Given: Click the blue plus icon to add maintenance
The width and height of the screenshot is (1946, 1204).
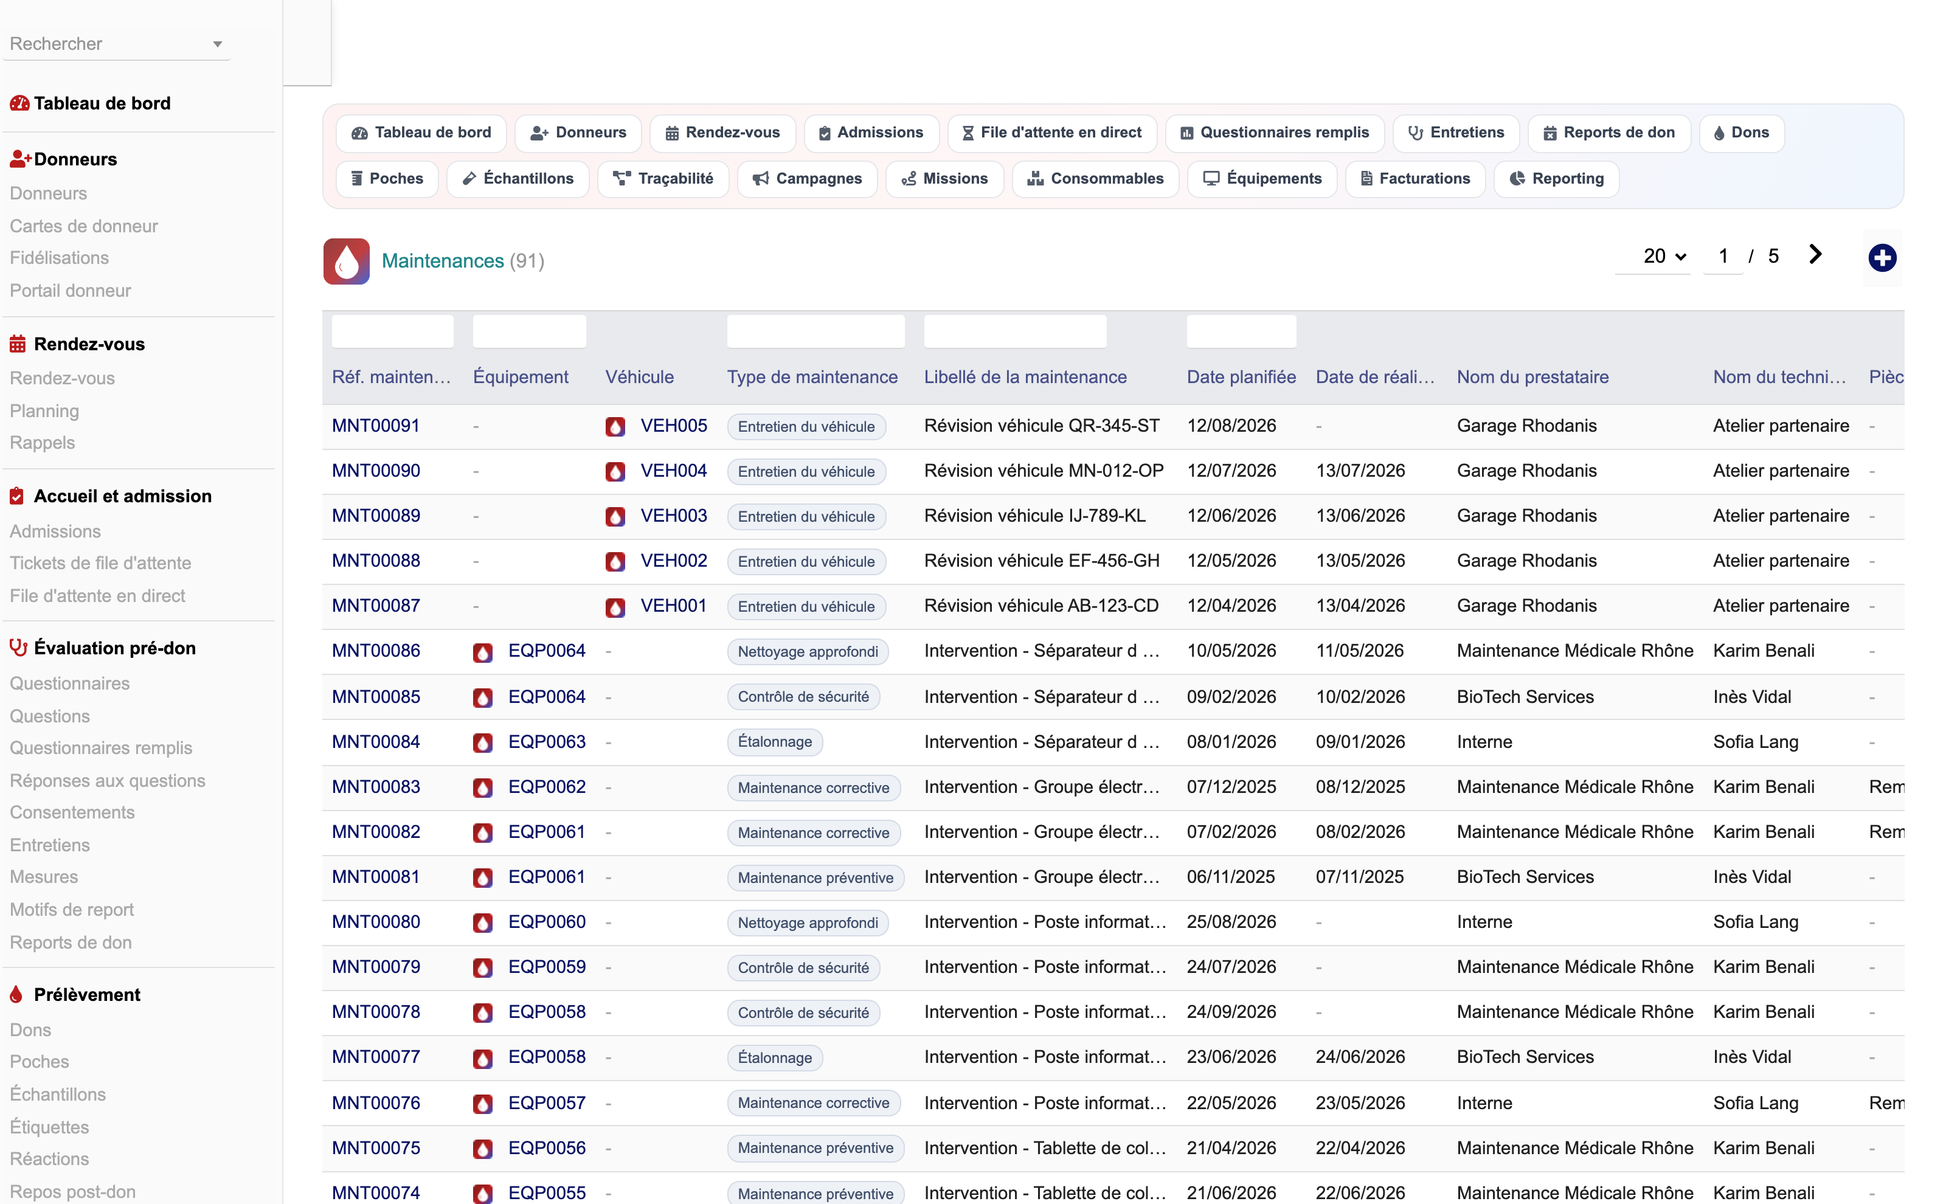Looking at the screenshot, I should (x=1882, y=258).
